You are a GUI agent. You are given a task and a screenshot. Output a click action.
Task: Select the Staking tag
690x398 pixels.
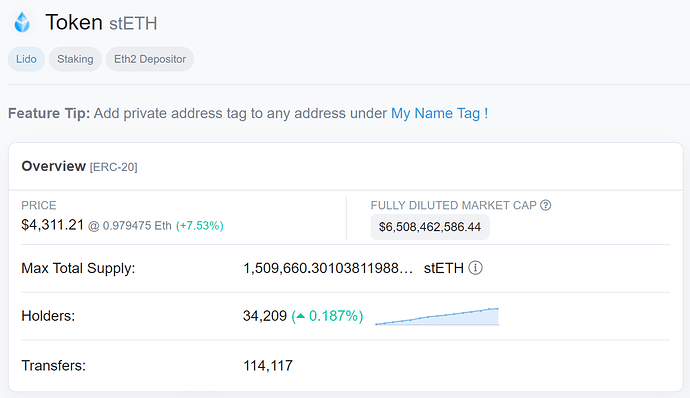pos(75,59)
